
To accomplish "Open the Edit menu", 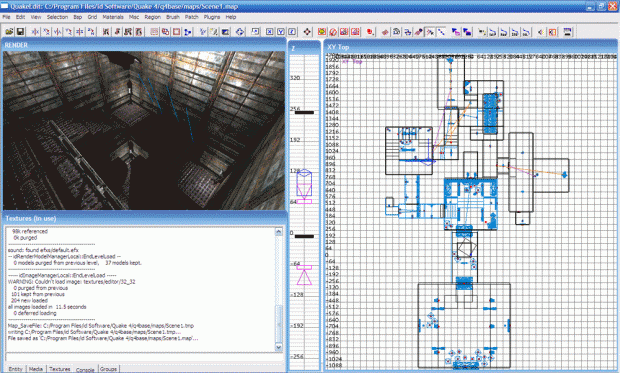I will [x=20, y=17].
